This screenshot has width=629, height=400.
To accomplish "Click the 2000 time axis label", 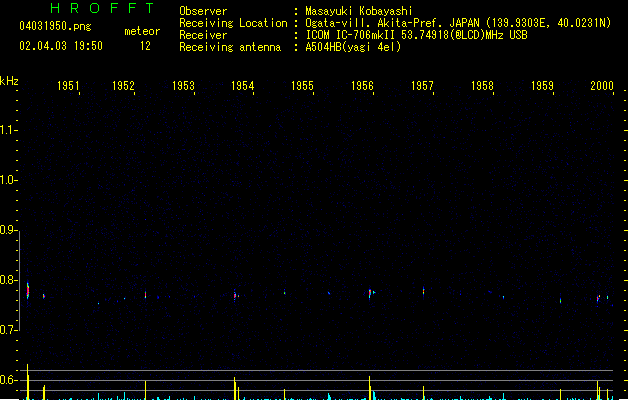I will point(602,85).
